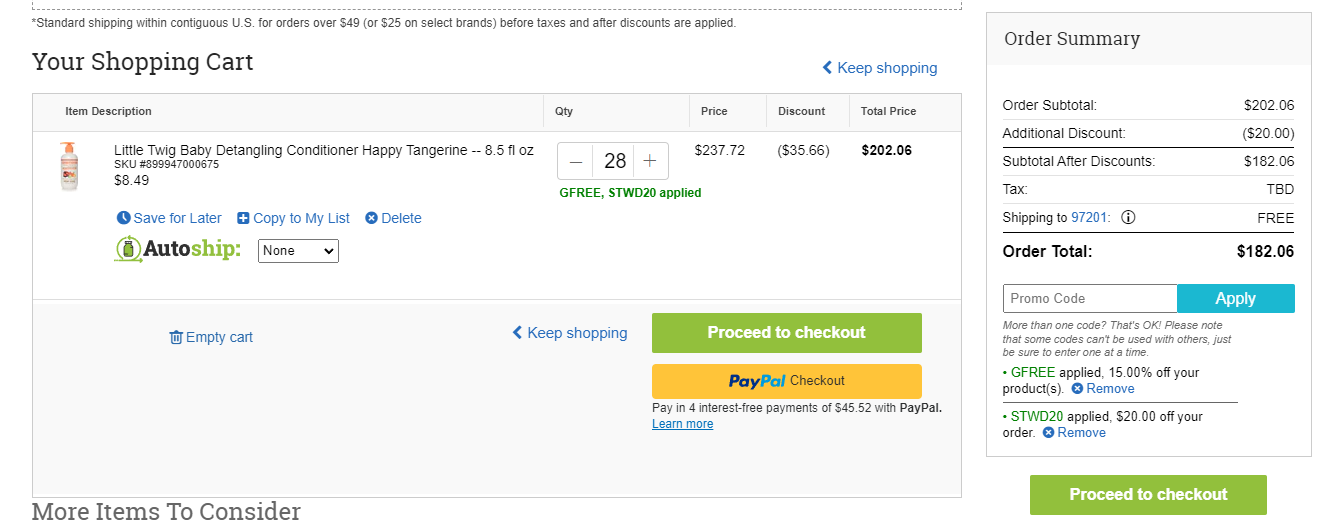The image size is (1338, 521).
Task: Click the Delete item x icon
Action: [371, 218]
